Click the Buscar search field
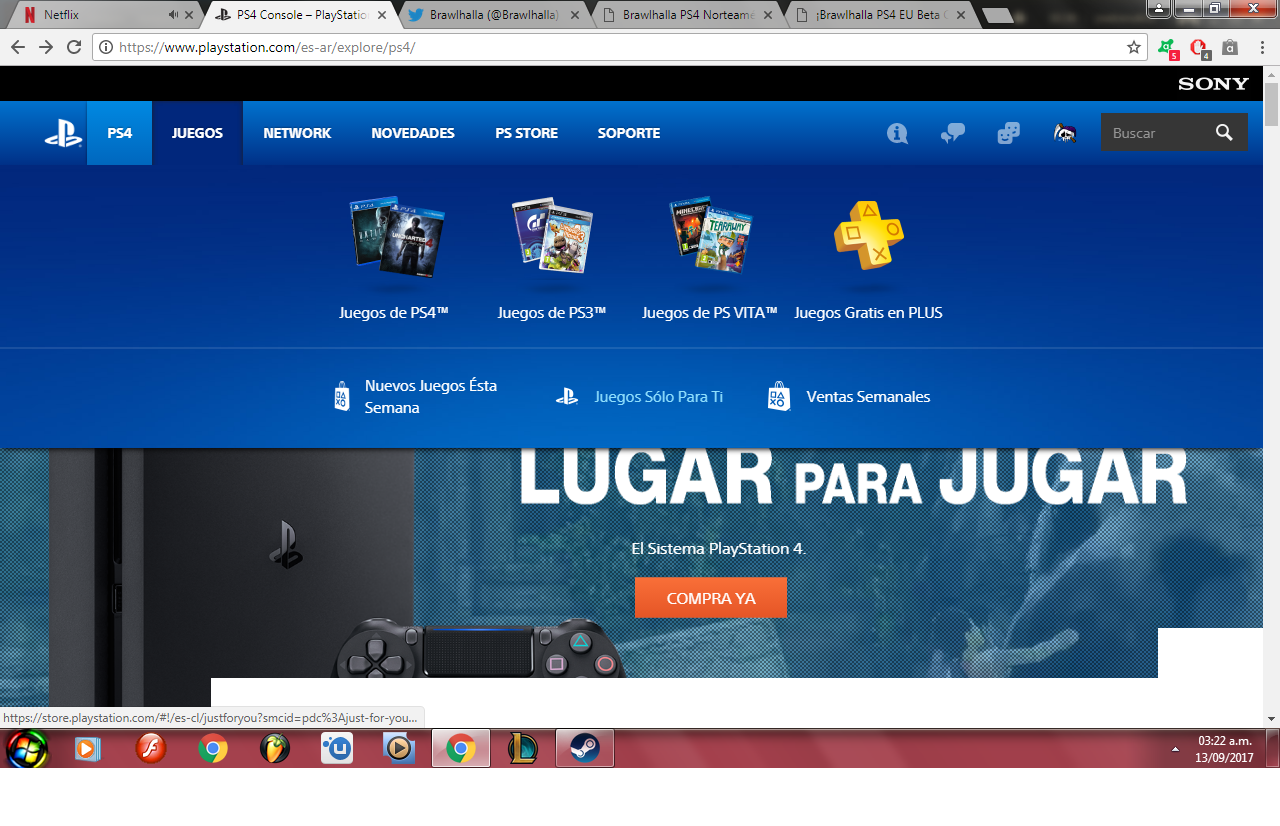This screenshot has height=826, width=1280. click(x=1156, y=133)
